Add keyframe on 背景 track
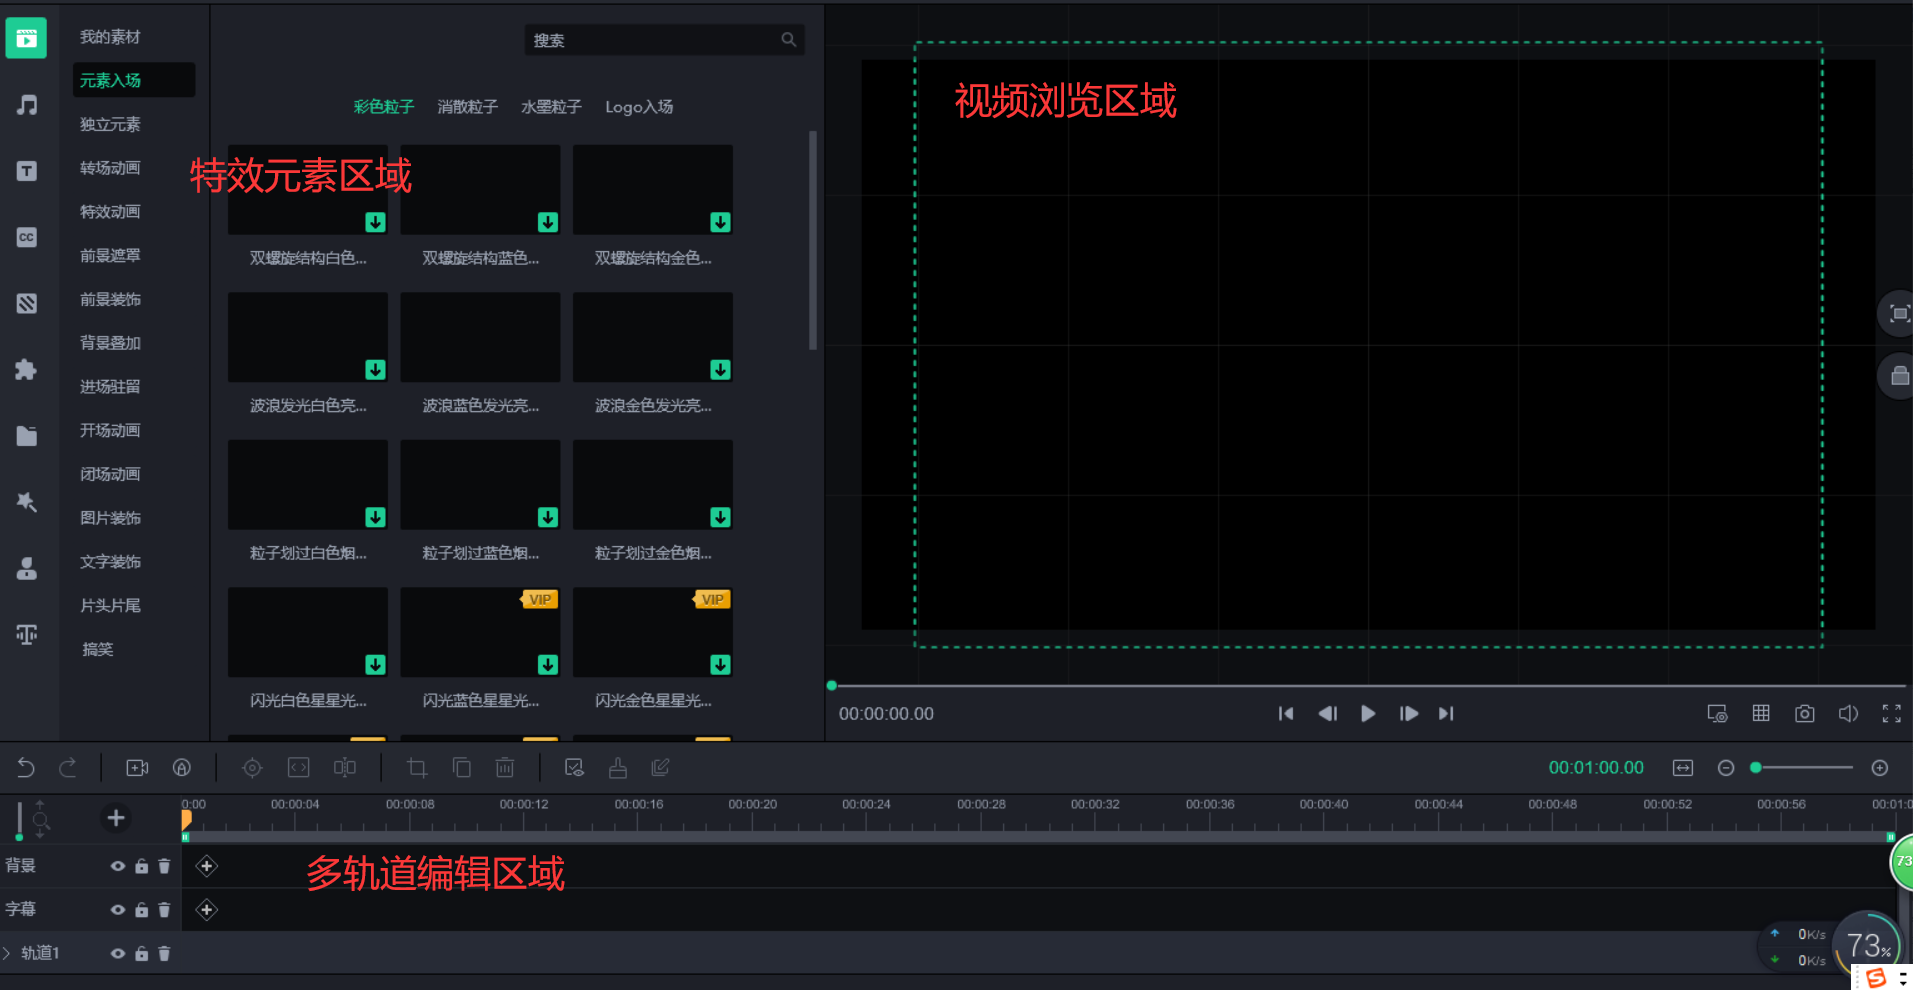Viewport: 1913px width, 990px height. point(207,866)
